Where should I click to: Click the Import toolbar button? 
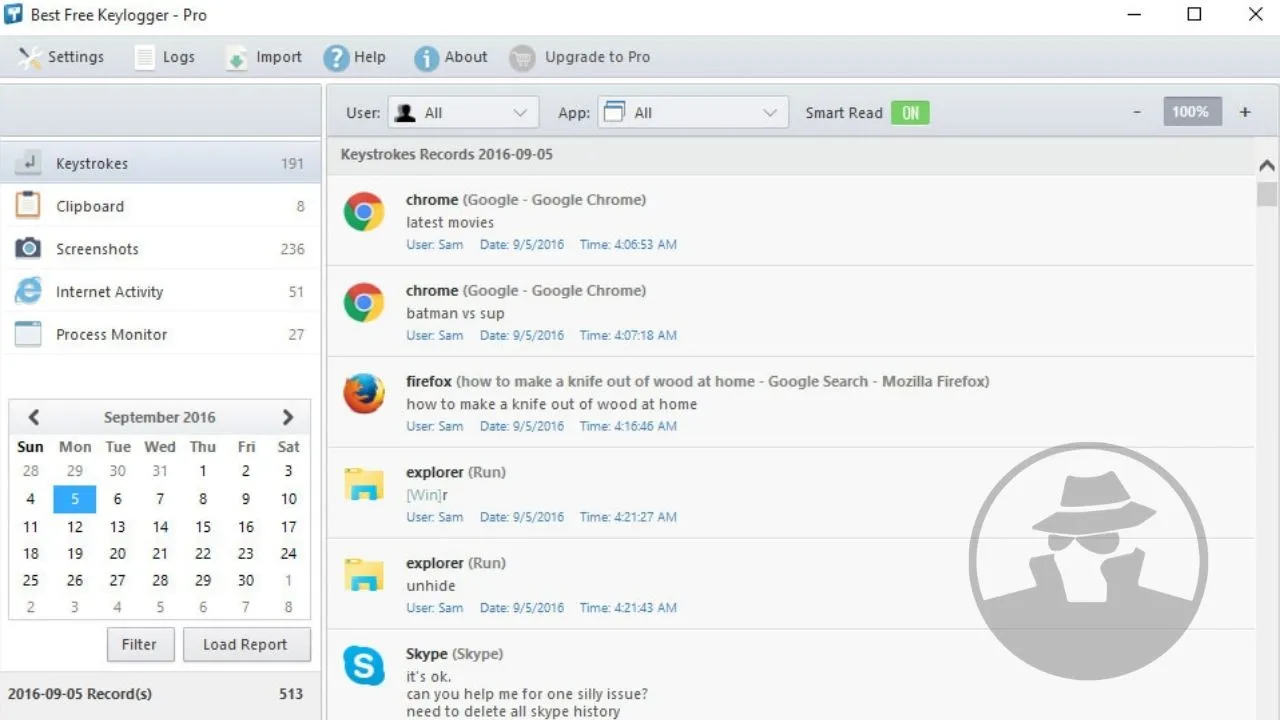pos(263,57)
